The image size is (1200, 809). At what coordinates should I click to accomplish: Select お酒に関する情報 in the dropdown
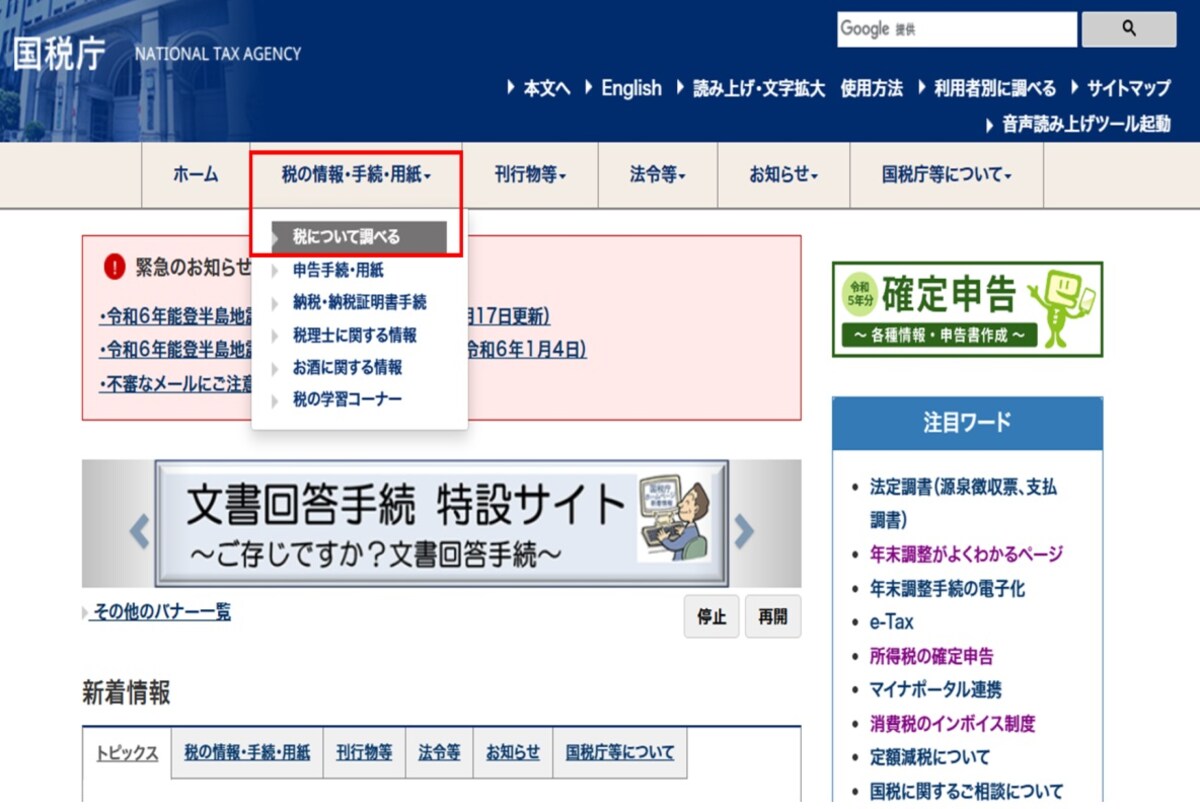point(347,367)
